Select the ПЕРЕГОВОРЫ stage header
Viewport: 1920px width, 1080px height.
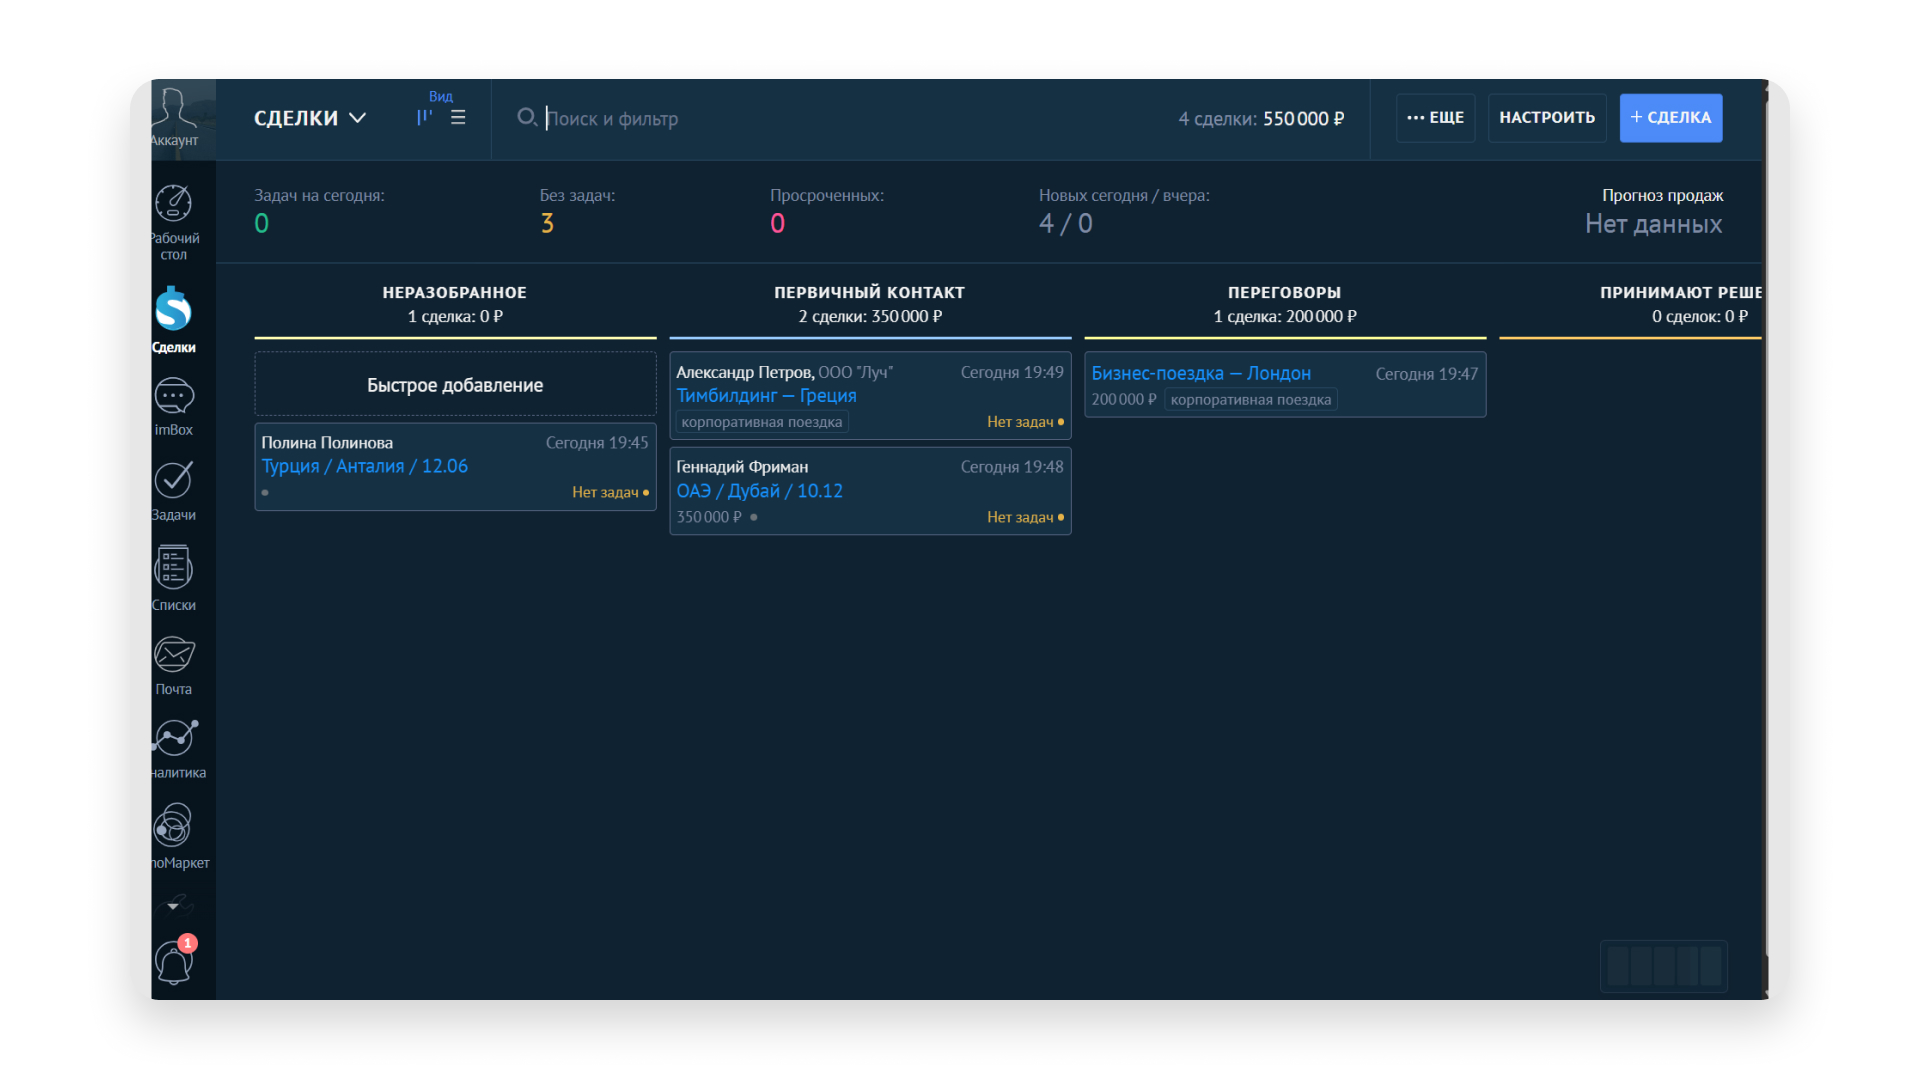(1284, 293)
